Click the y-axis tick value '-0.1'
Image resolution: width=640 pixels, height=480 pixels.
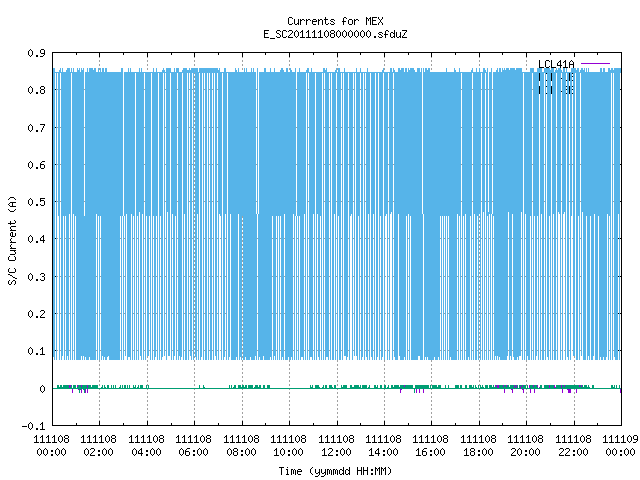click(33, 426)
